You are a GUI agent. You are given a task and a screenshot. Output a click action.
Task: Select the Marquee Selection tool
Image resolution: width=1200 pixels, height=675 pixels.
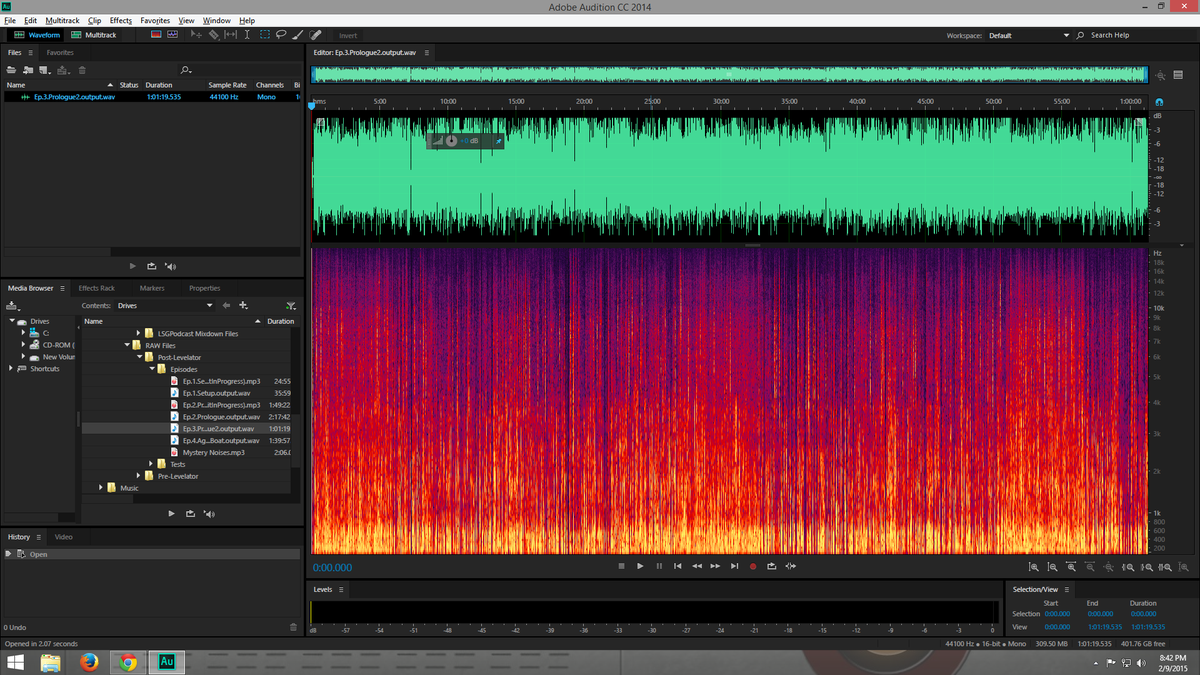[x=266, y=34]
